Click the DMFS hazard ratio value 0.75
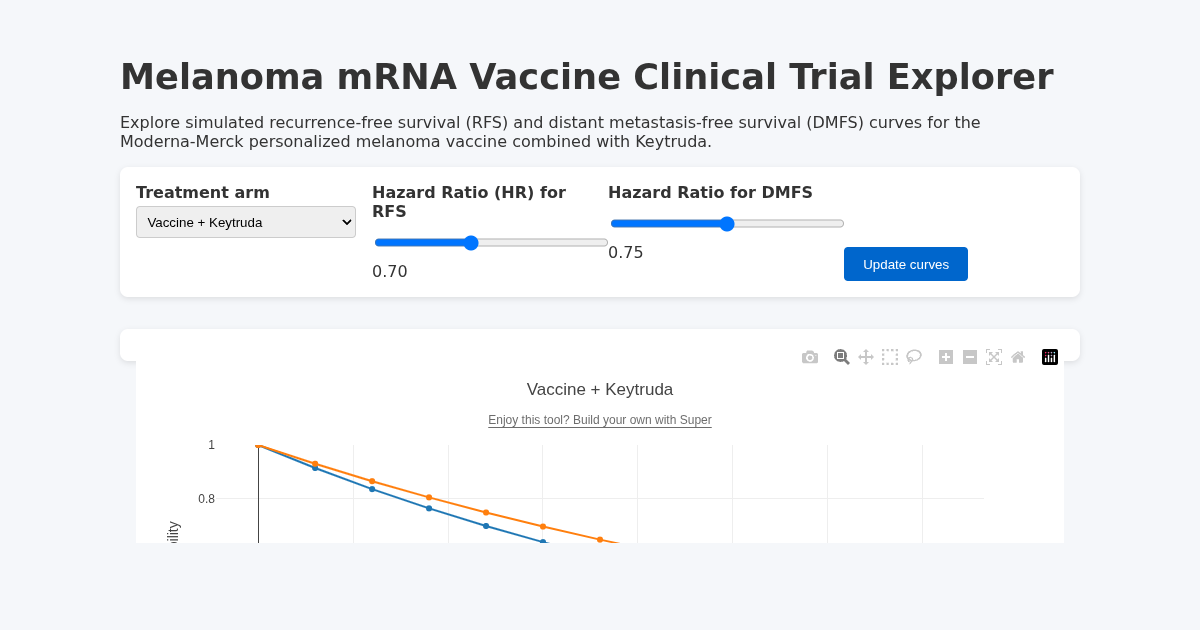The image size is (1200, 630). (626, 252)
